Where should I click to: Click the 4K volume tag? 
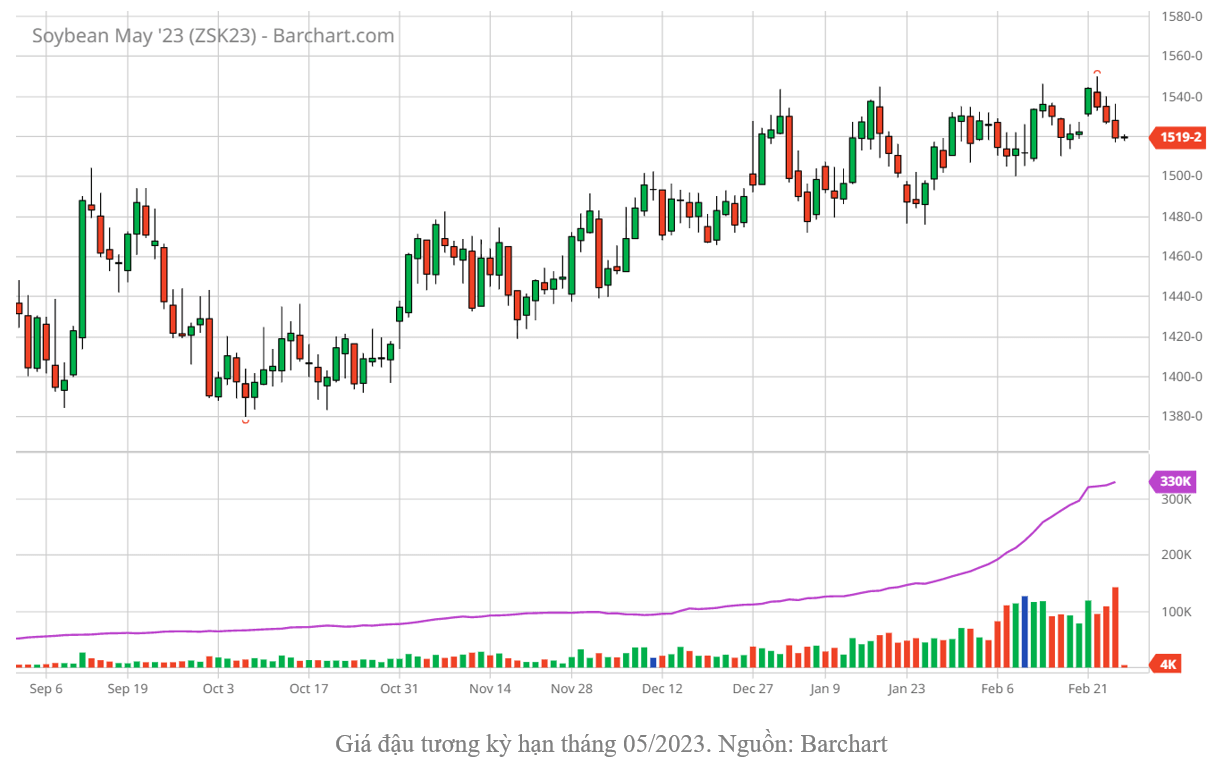coord(1166,664)
